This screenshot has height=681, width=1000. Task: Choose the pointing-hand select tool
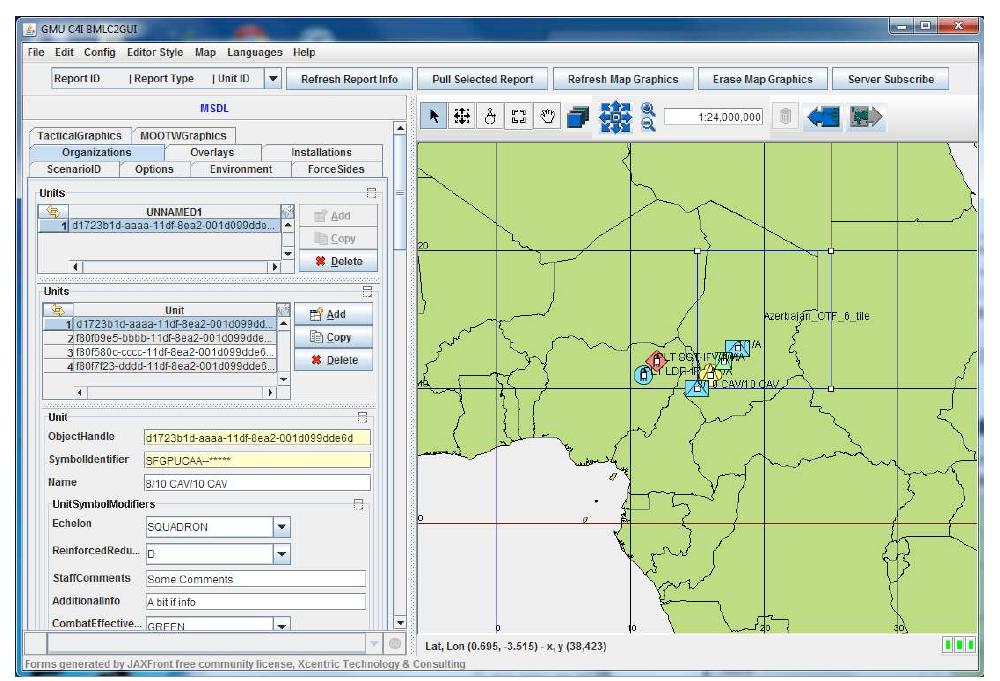pos(490,116)
